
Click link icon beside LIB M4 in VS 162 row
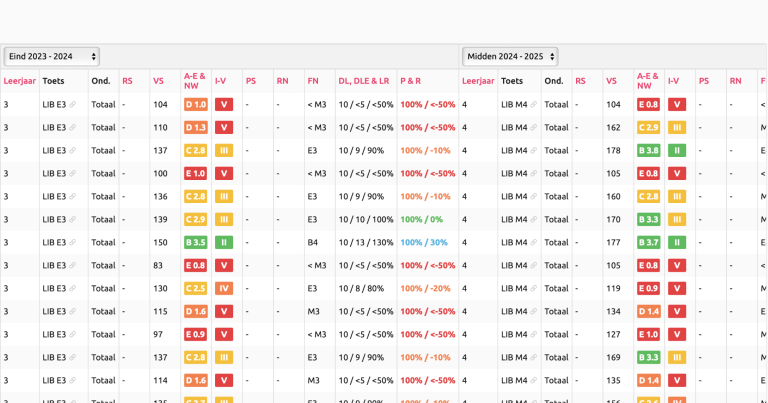click(x=533, y=128)
